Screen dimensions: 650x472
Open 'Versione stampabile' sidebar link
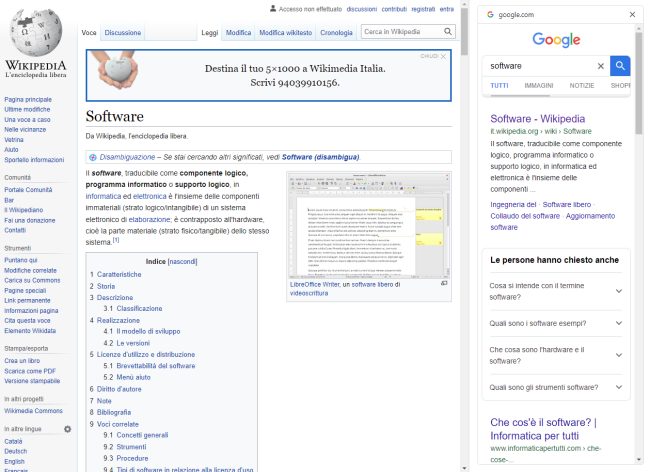pyautogui.click(x=32, y=381)
